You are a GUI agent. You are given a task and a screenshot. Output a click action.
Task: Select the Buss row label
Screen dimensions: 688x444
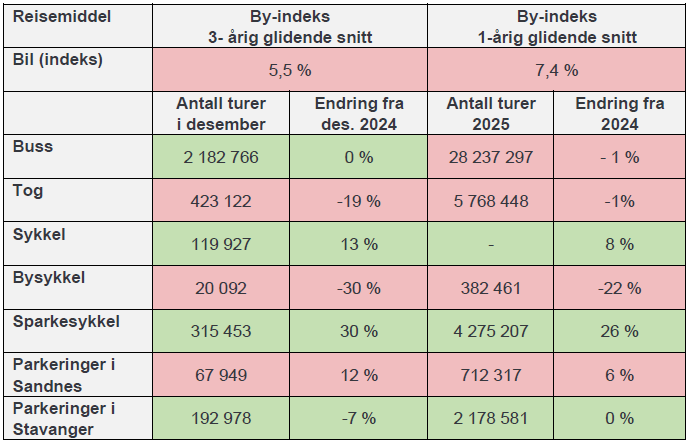tap(33, 146)
